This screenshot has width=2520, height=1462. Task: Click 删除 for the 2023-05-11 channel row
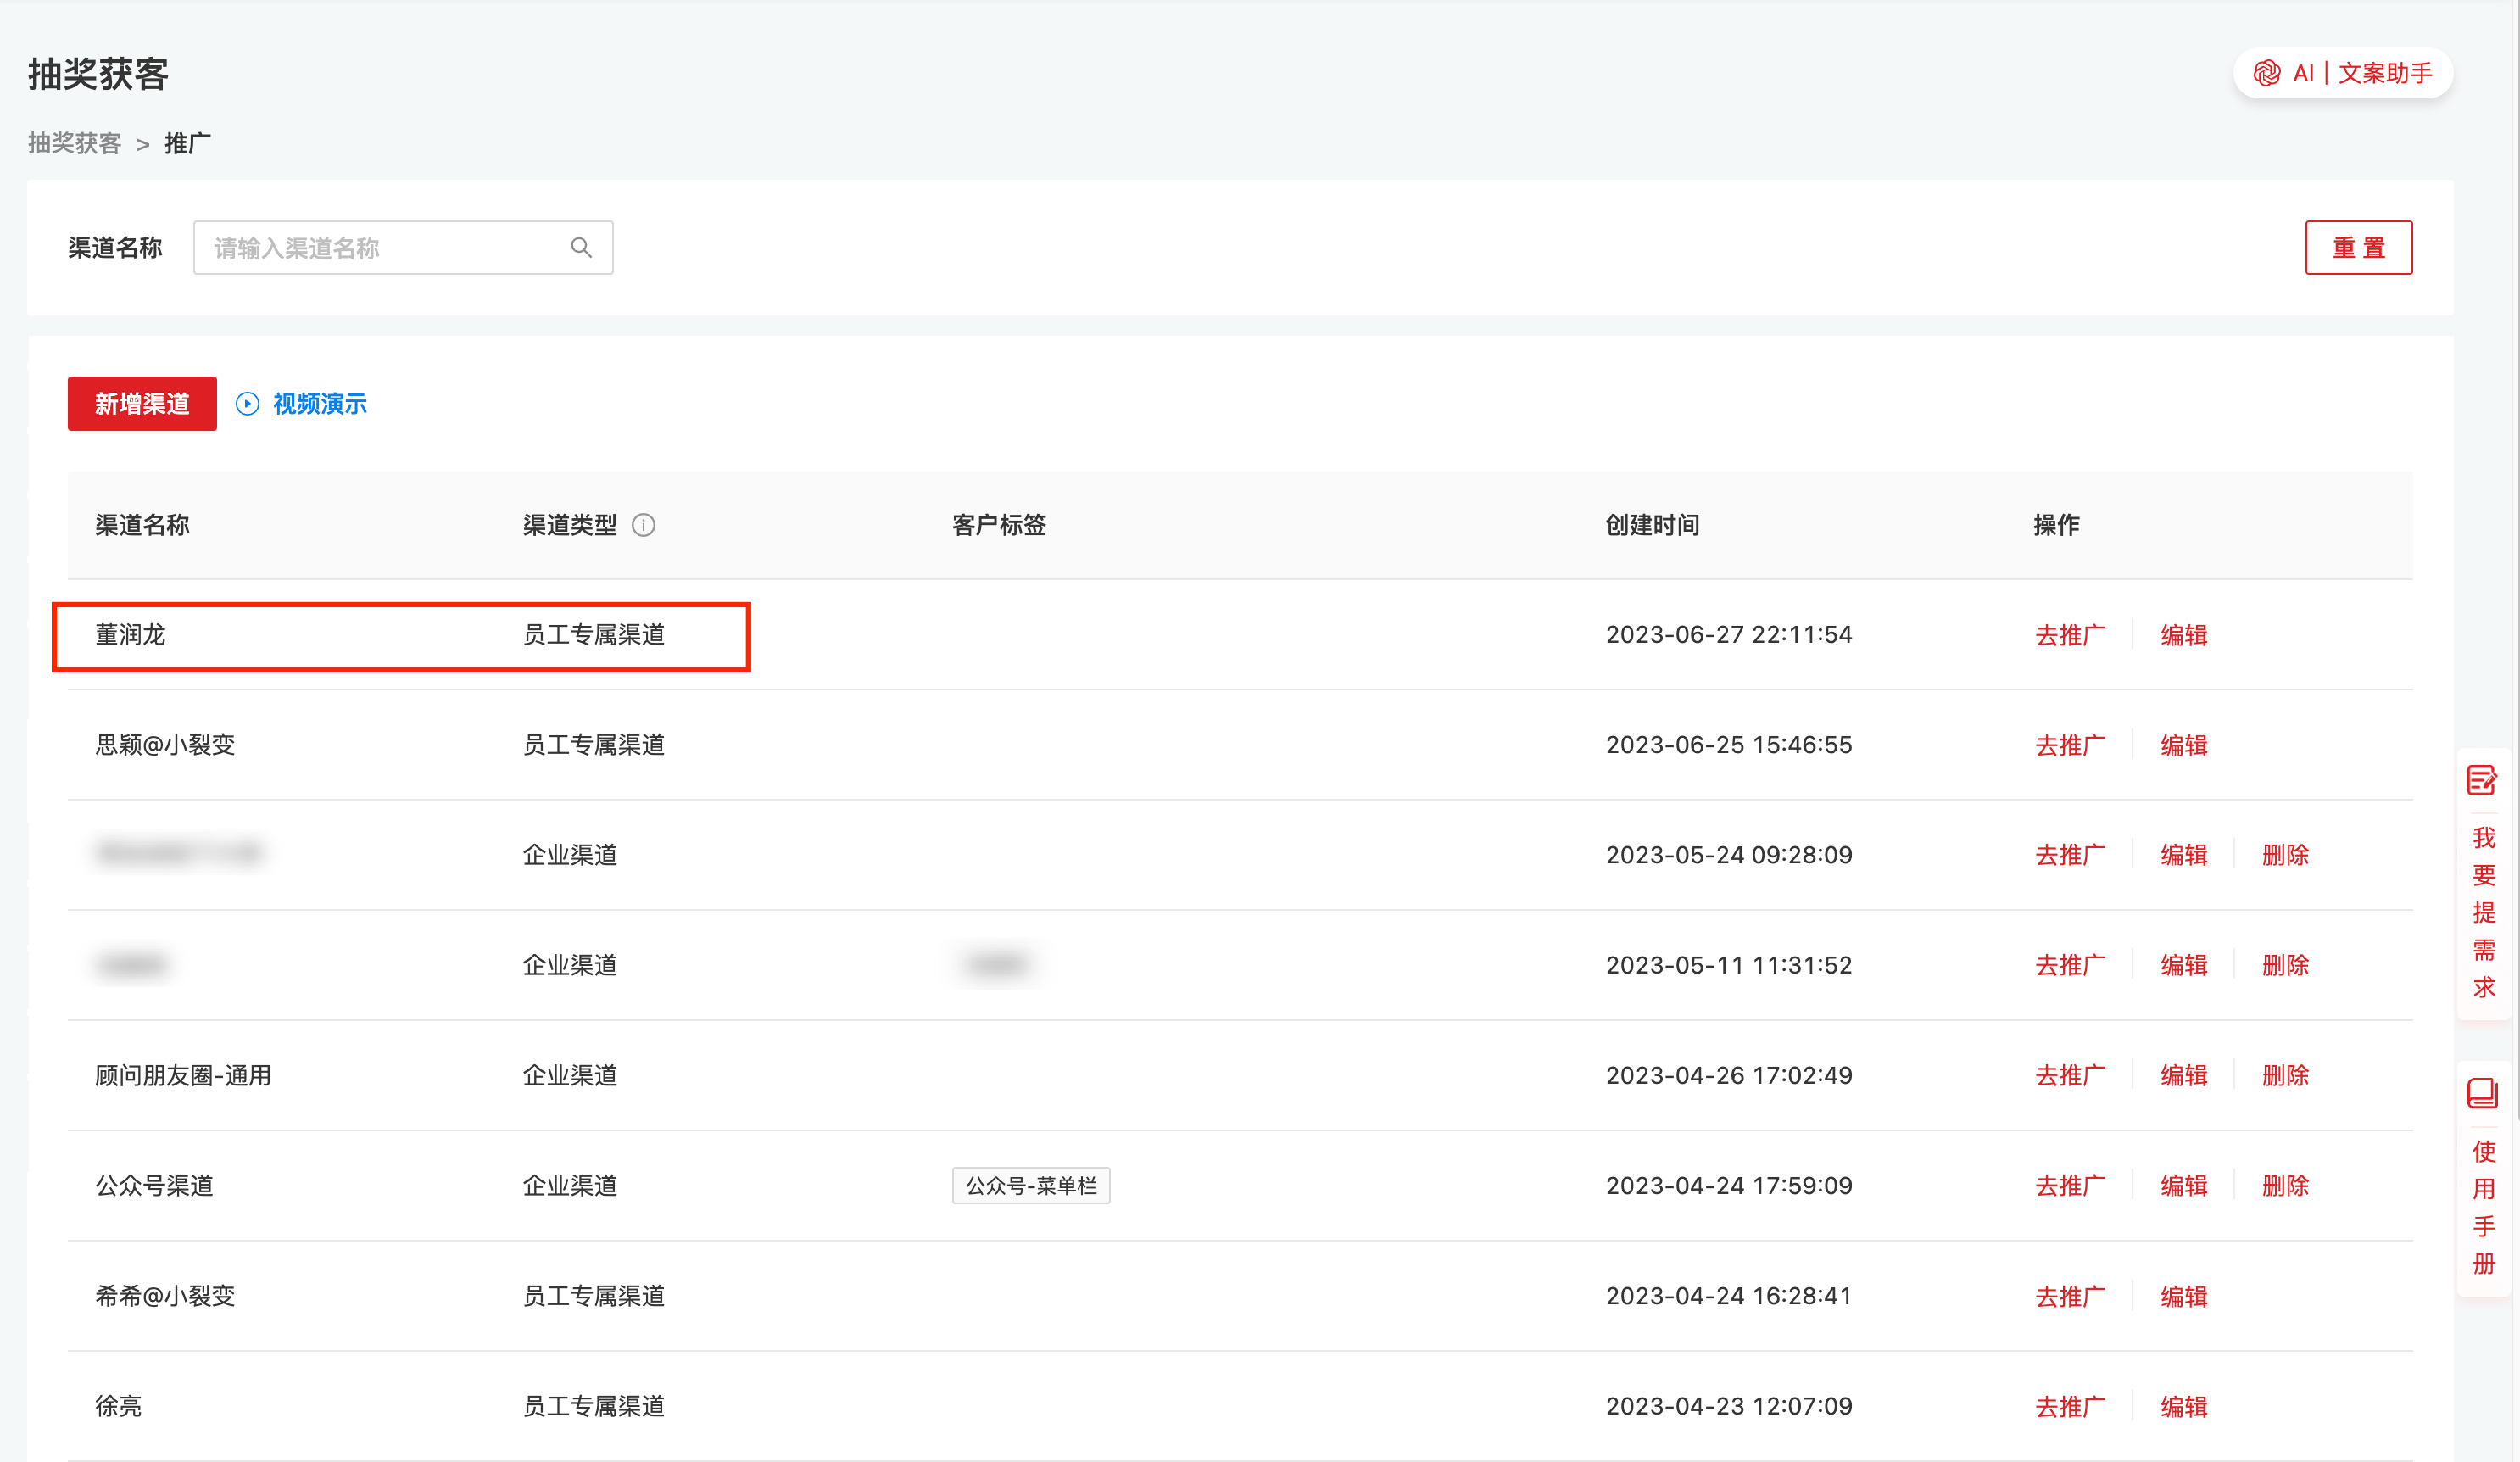pos(2285,965)
